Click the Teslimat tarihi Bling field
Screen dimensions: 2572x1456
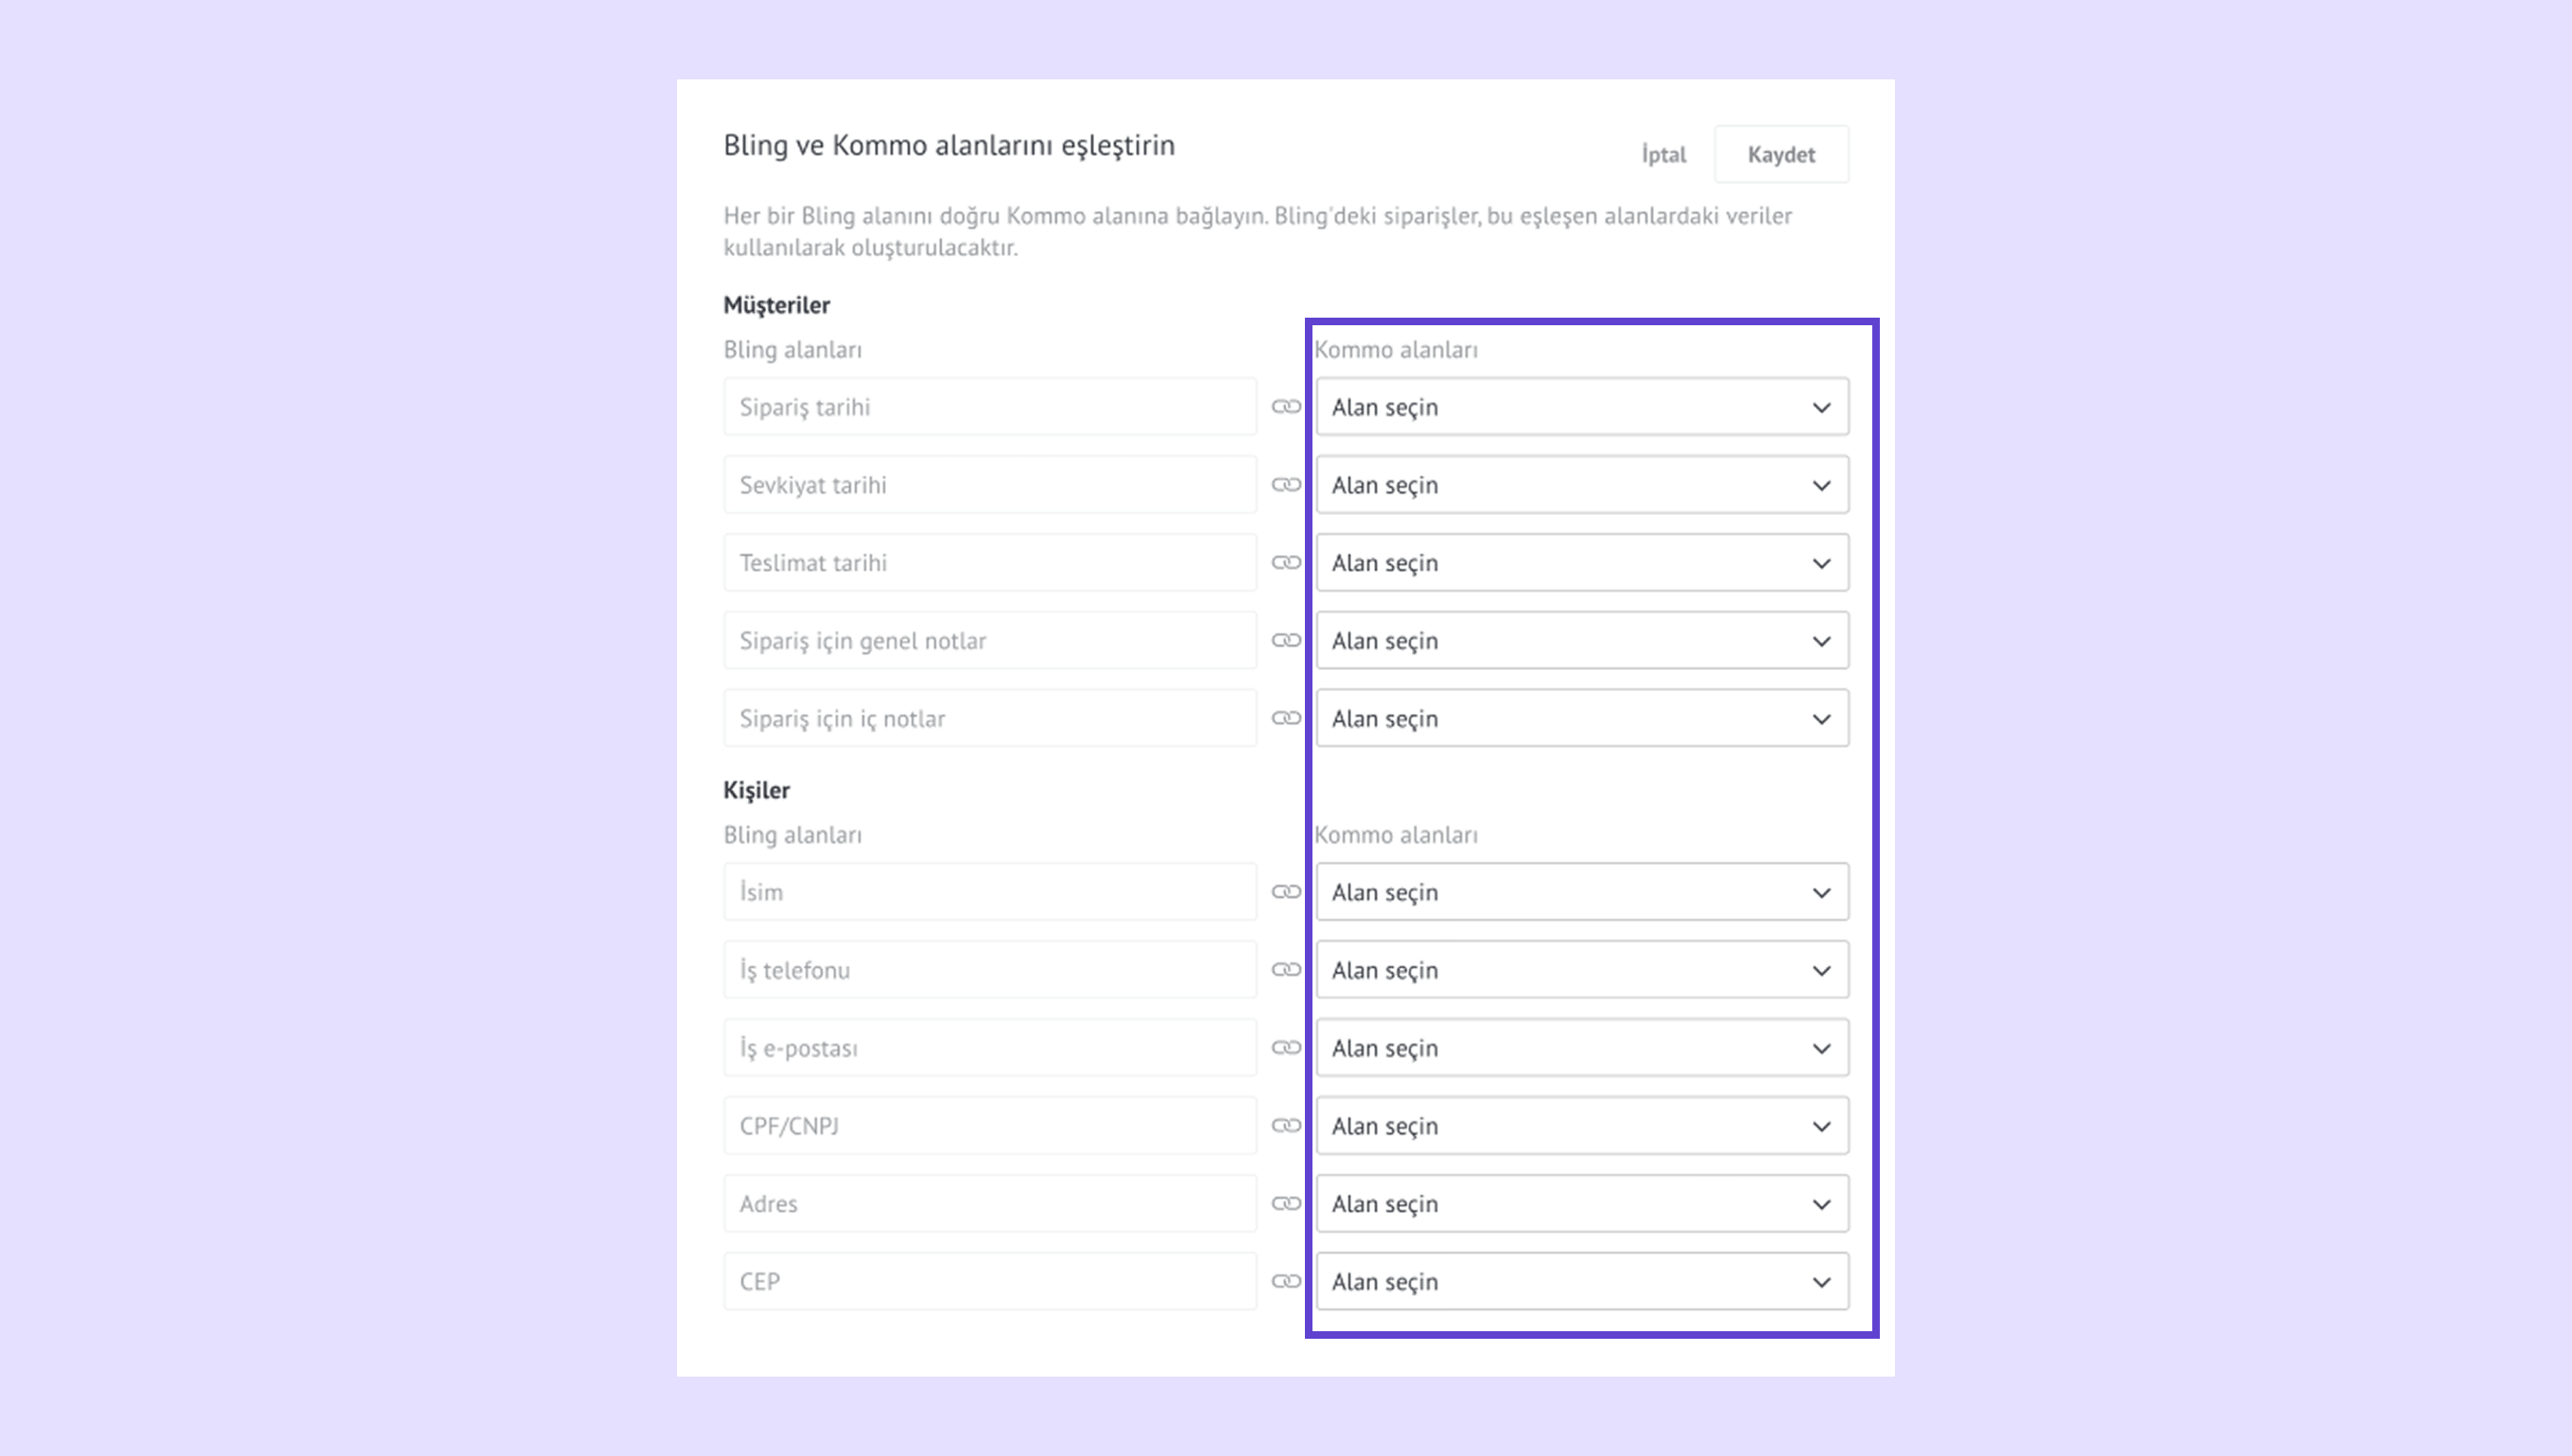(x=989, y=563)
